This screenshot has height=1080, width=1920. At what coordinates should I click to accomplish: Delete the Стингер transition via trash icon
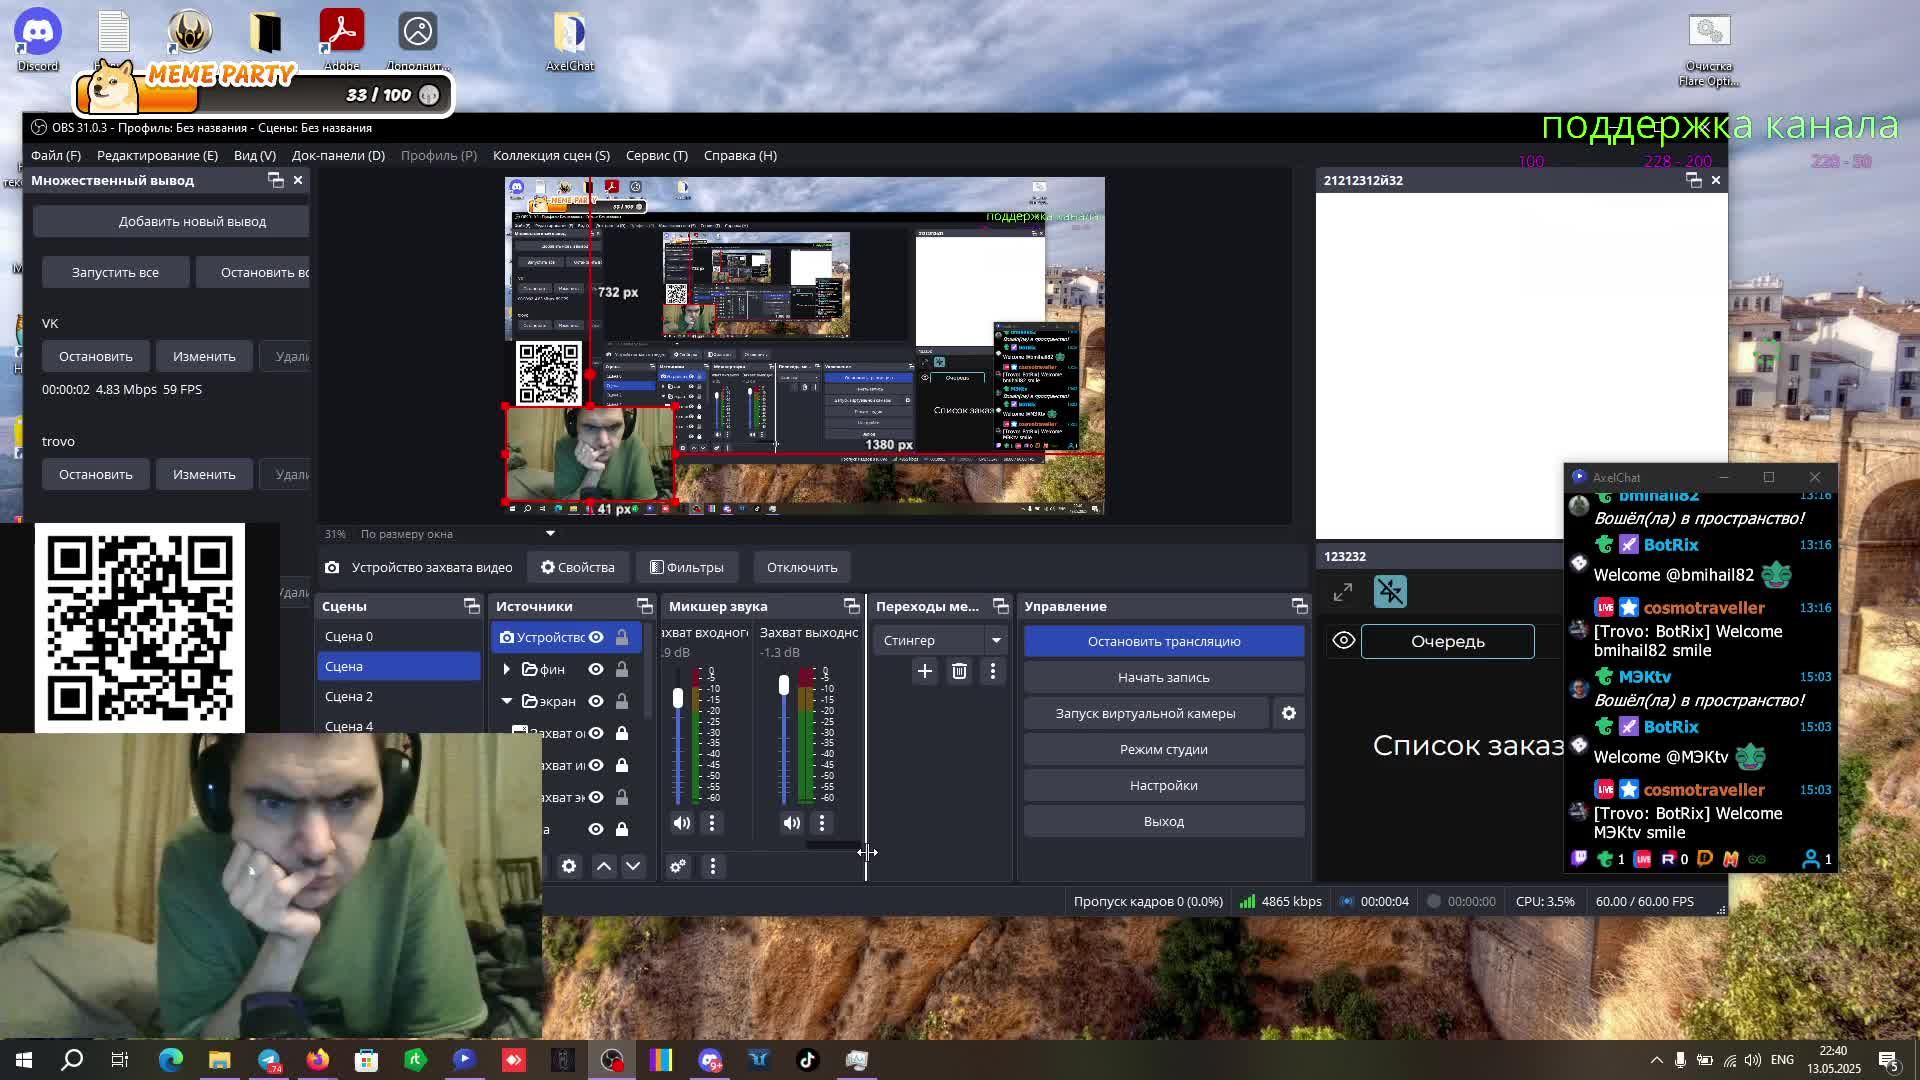[959, 671]
